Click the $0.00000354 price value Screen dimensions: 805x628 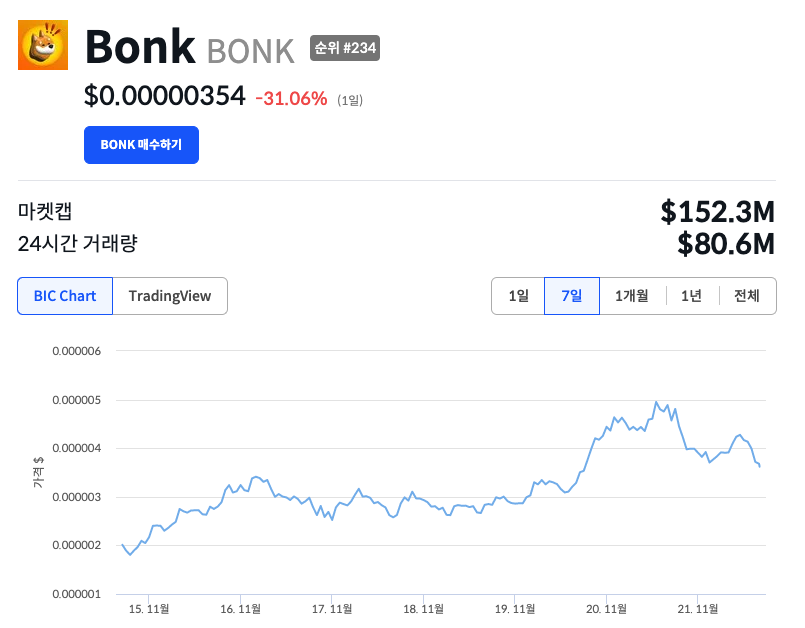pos(165,96)
